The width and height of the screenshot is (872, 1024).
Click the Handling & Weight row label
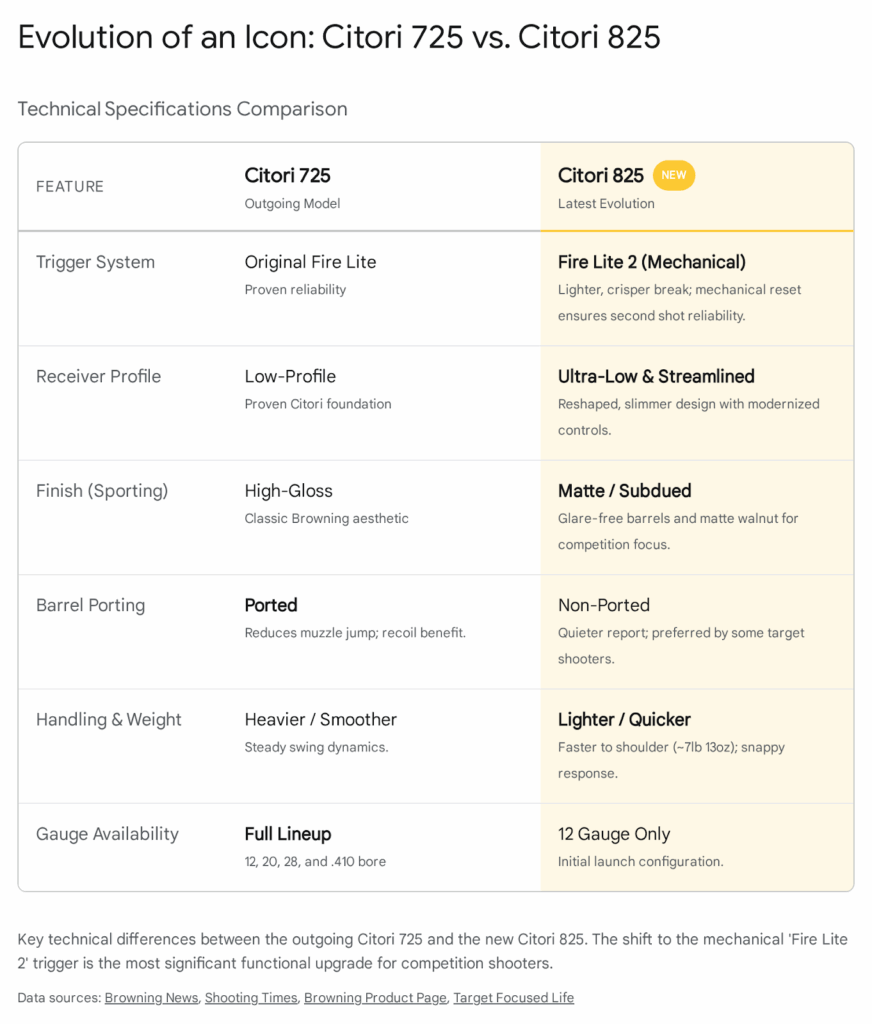(x=109, y=719)
